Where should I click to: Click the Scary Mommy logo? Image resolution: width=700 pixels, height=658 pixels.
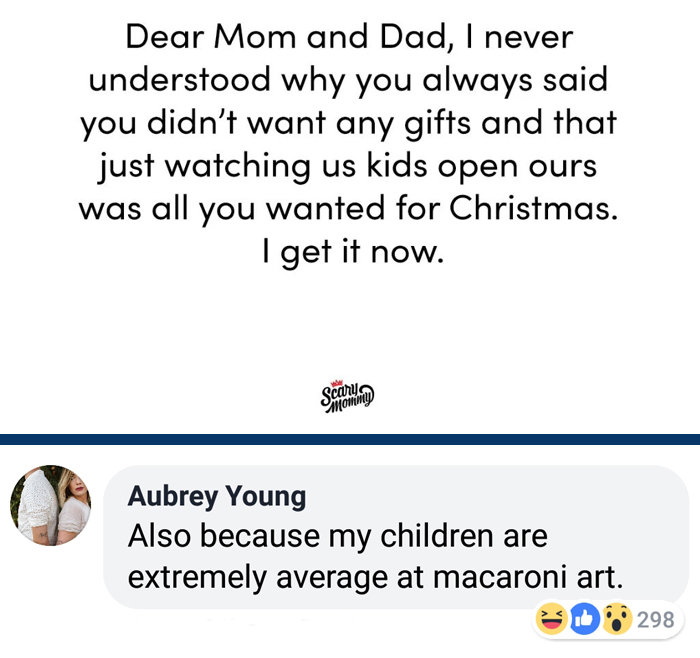click(348, 396)
